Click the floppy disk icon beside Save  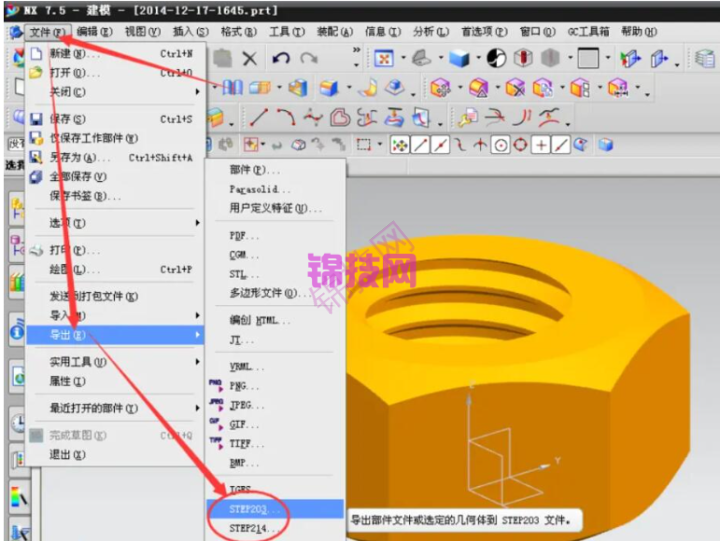click(36, 119)
